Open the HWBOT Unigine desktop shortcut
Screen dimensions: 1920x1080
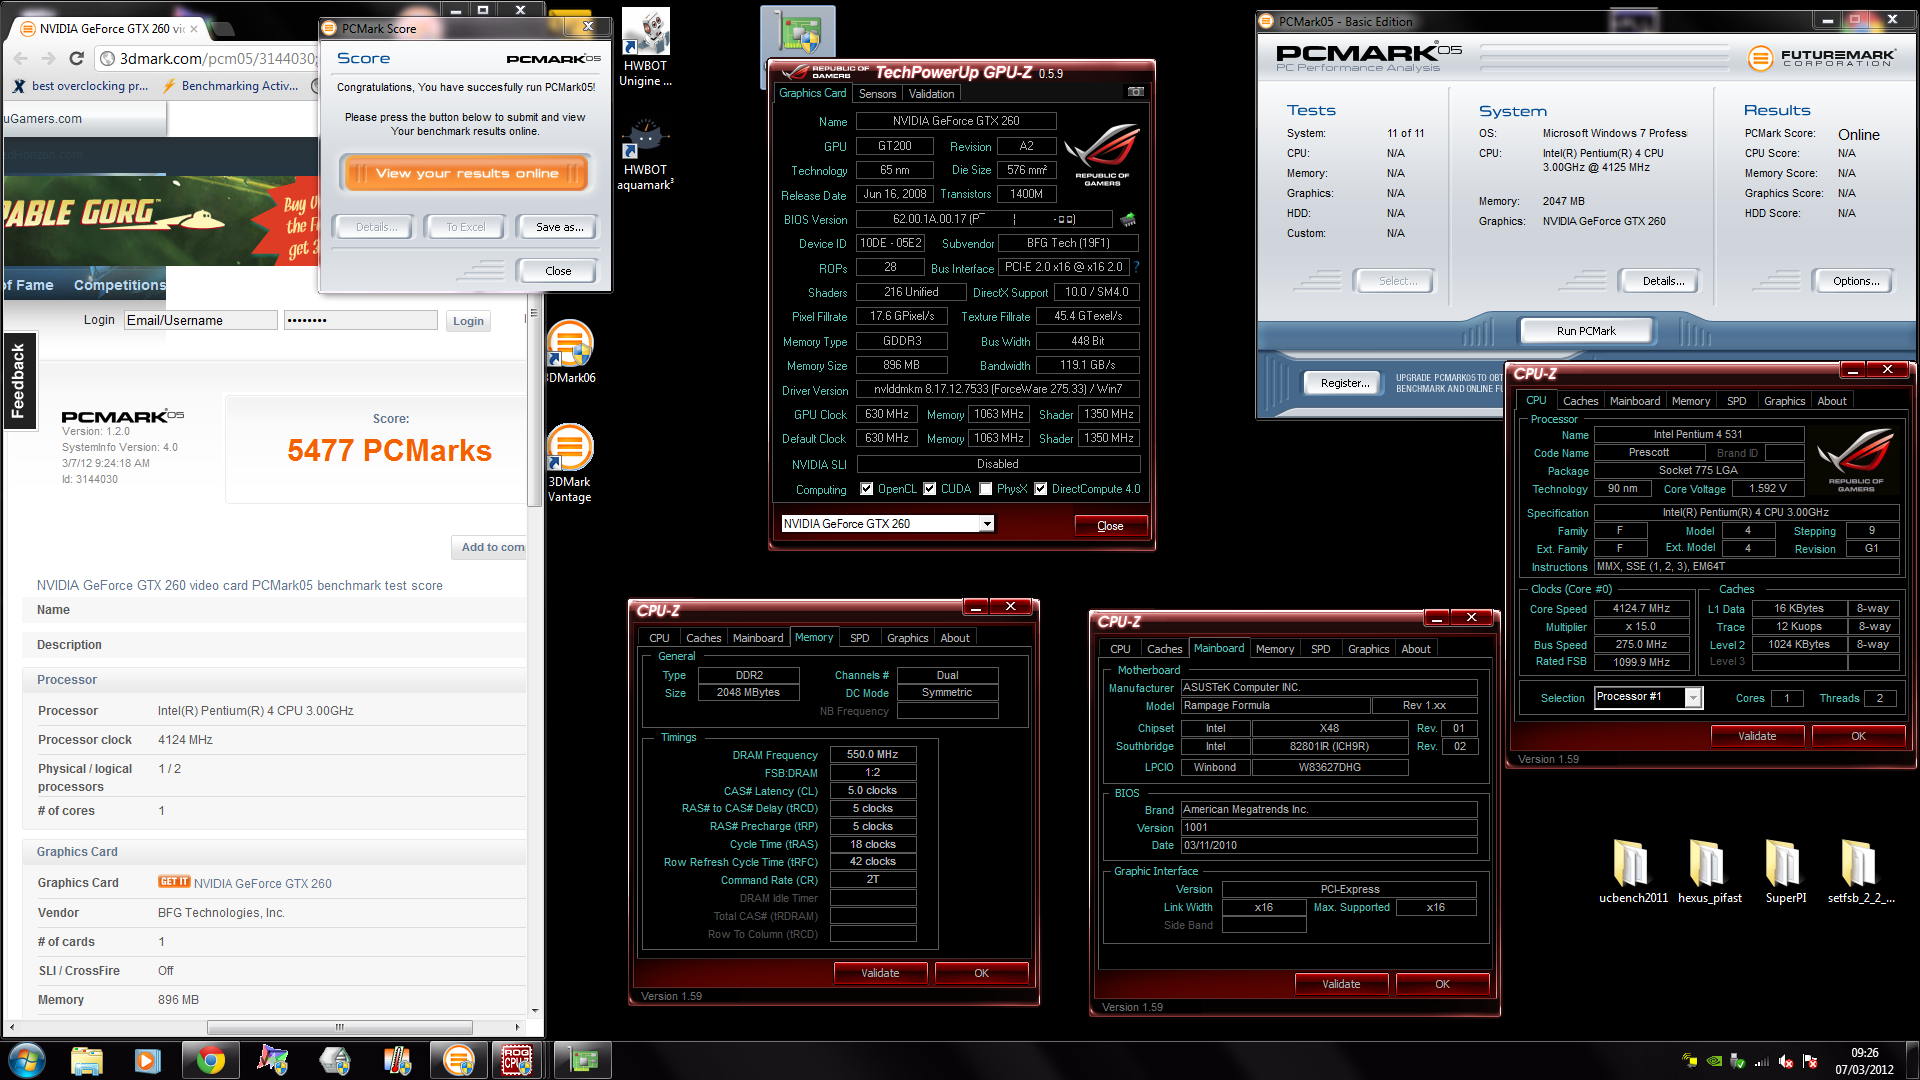click(x=646, y=48)
